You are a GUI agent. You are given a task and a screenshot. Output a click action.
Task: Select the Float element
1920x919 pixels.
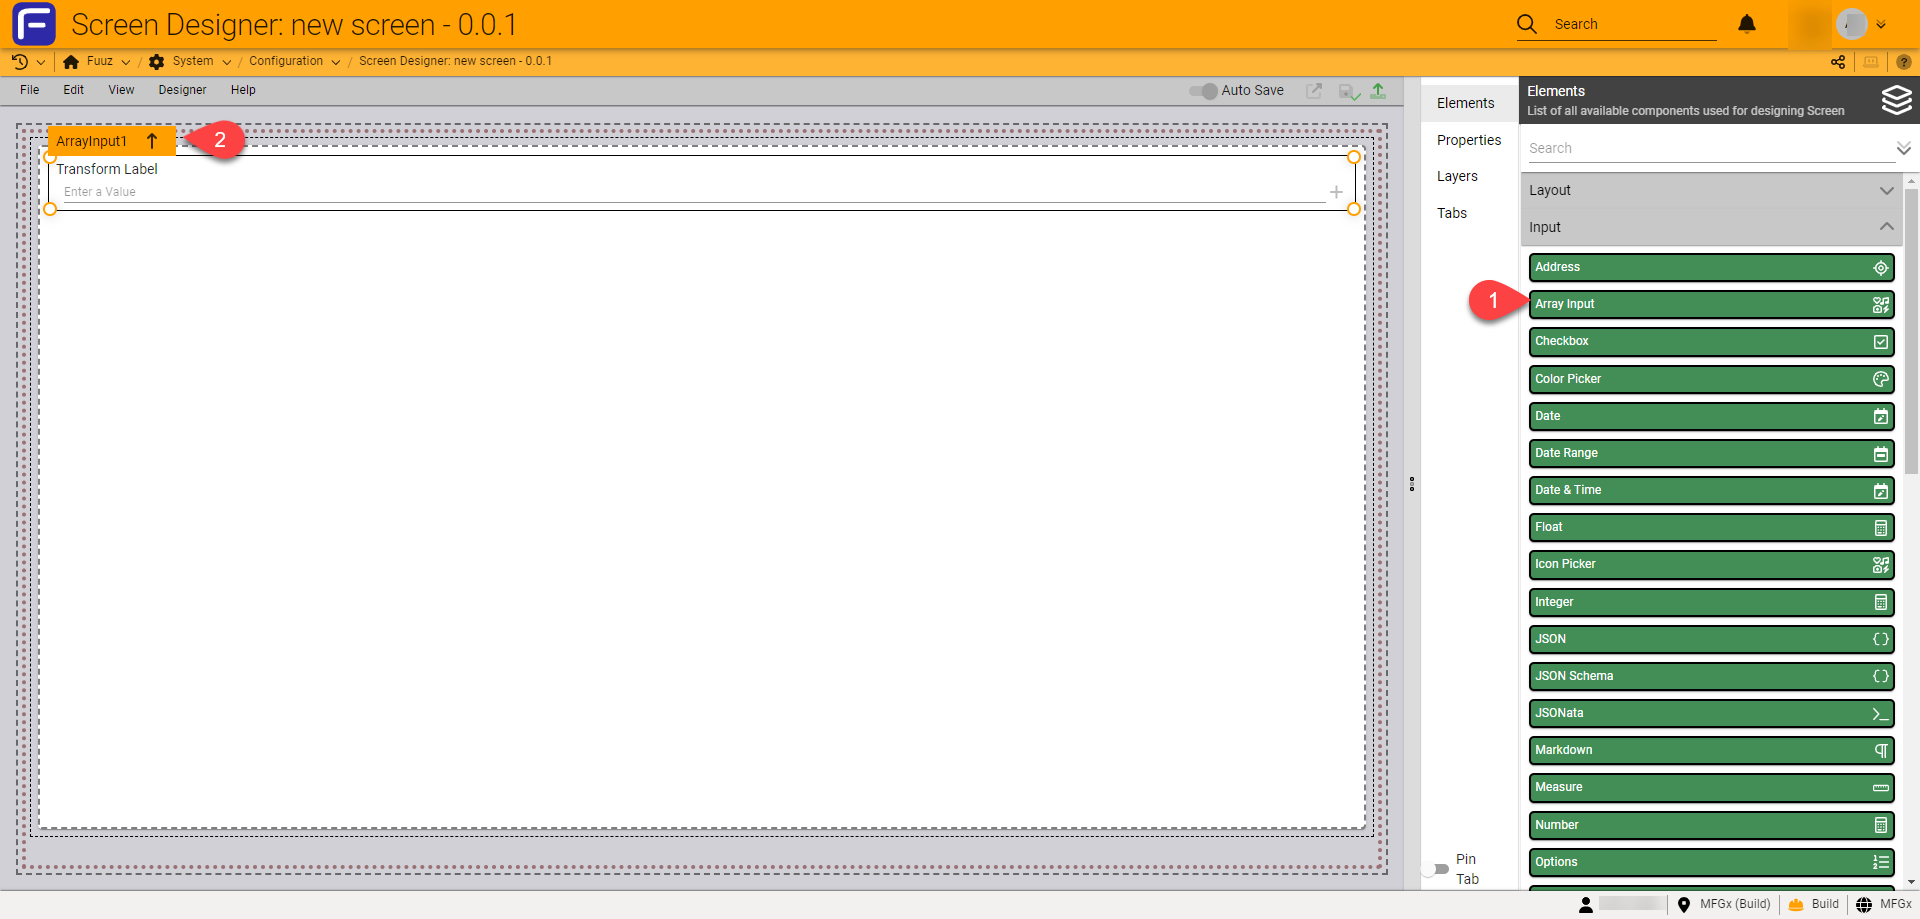click(x=1711, y=527)
